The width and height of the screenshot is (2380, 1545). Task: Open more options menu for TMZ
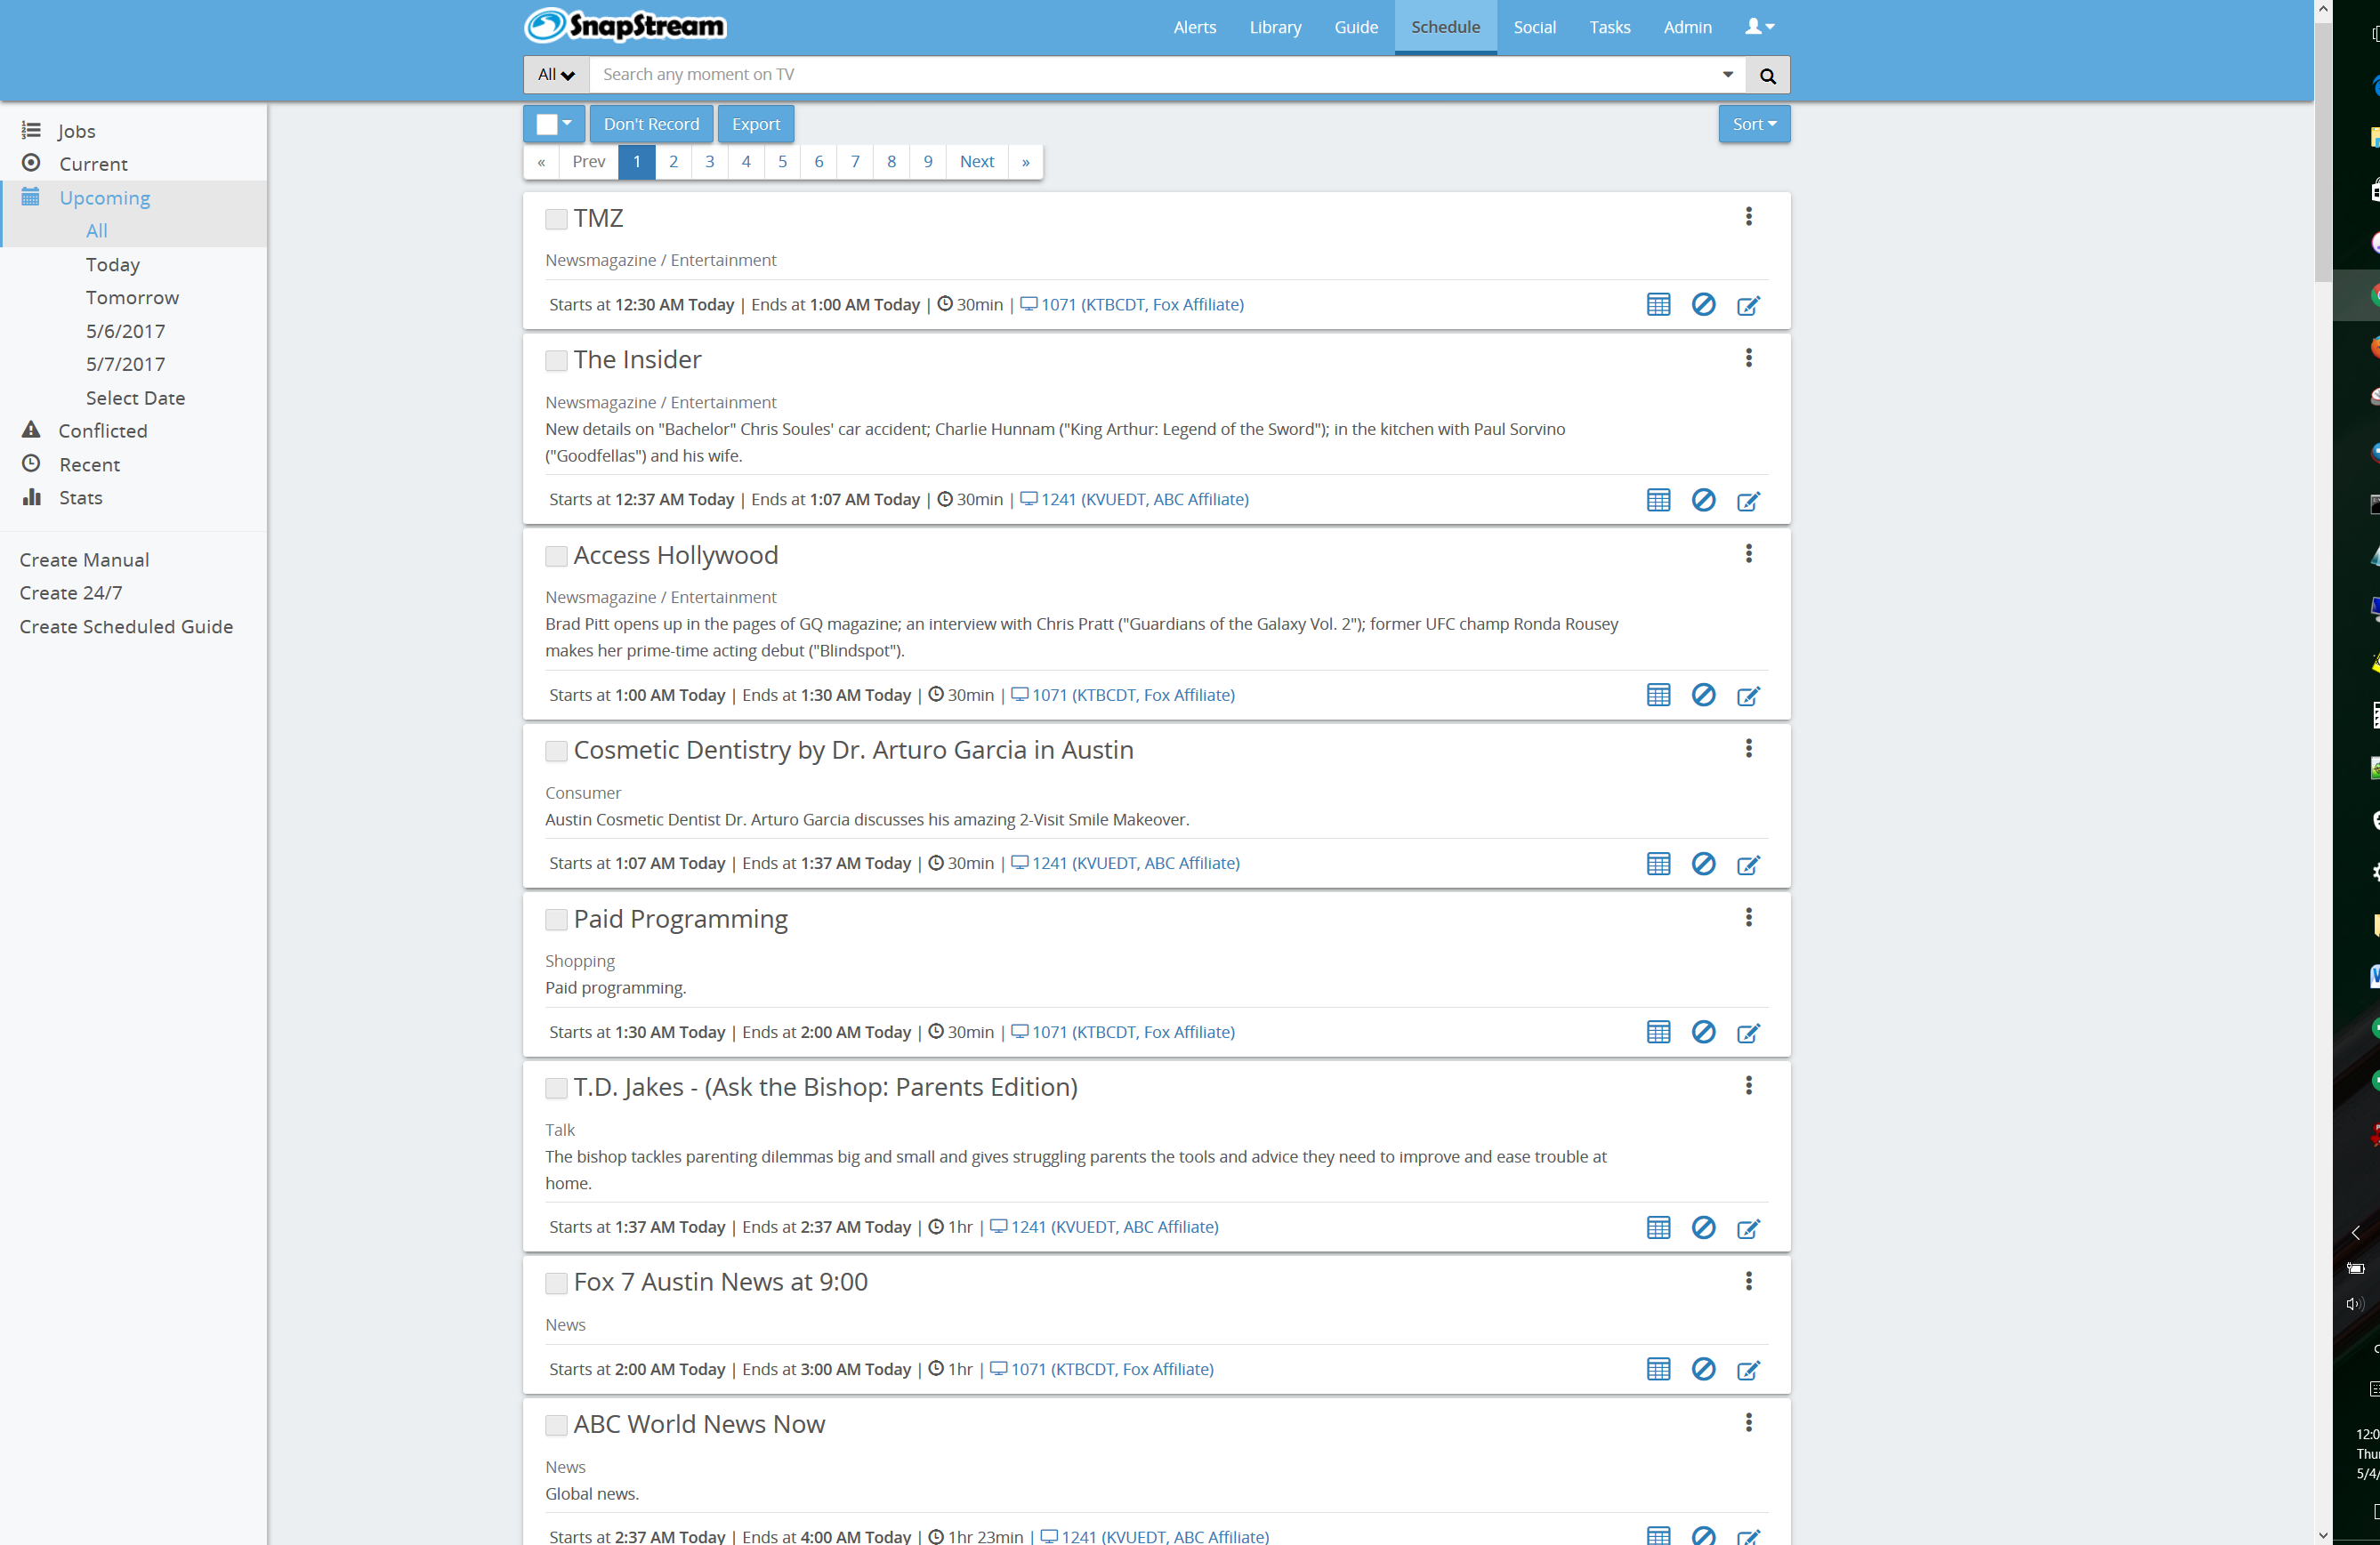(1748, 217)
